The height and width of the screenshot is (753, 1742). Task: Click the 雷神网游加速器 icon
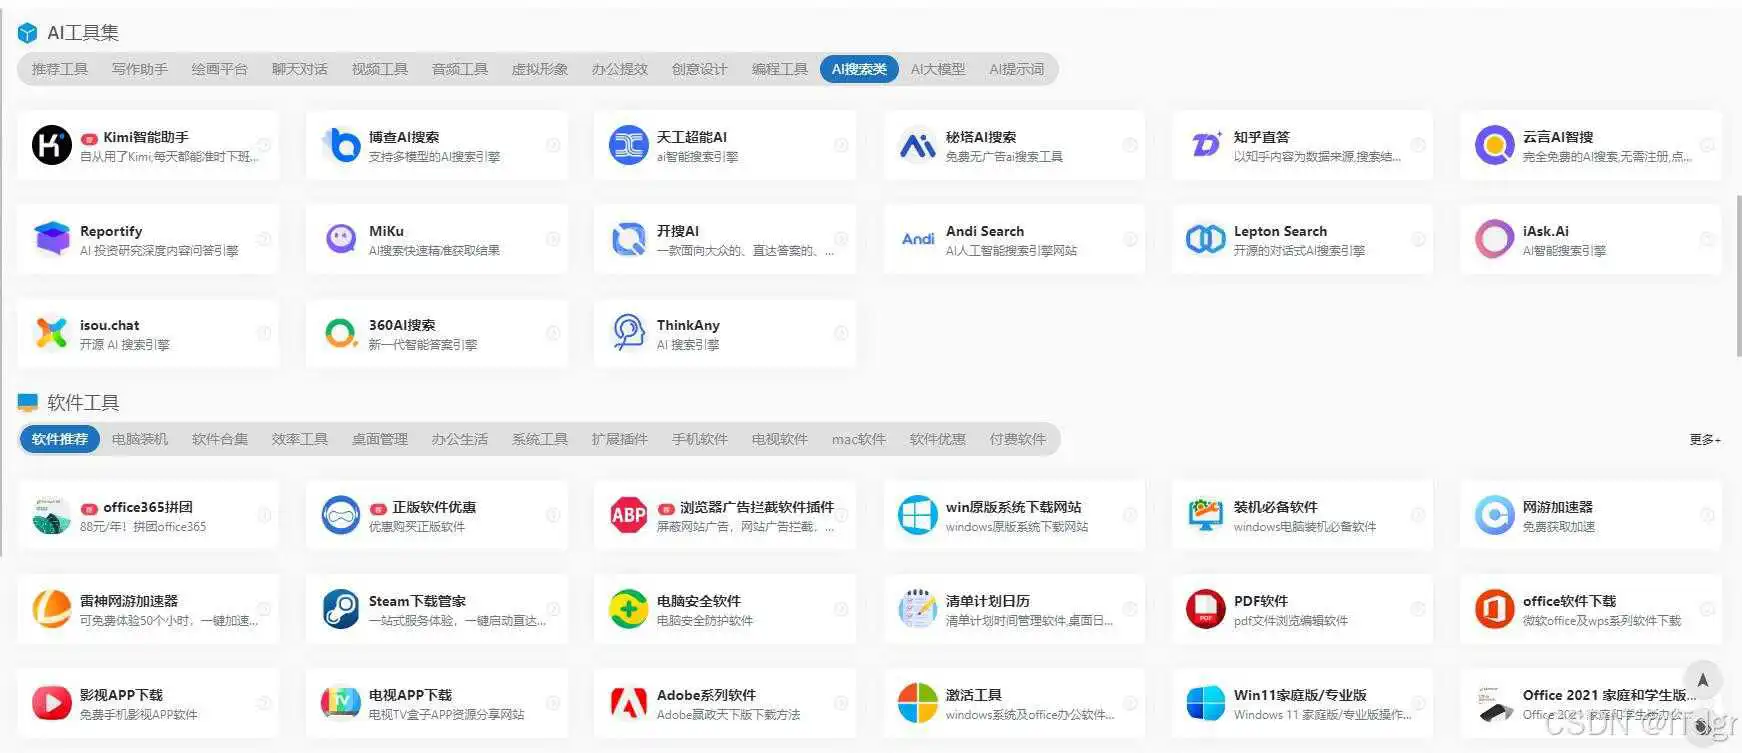pos(51,609)
